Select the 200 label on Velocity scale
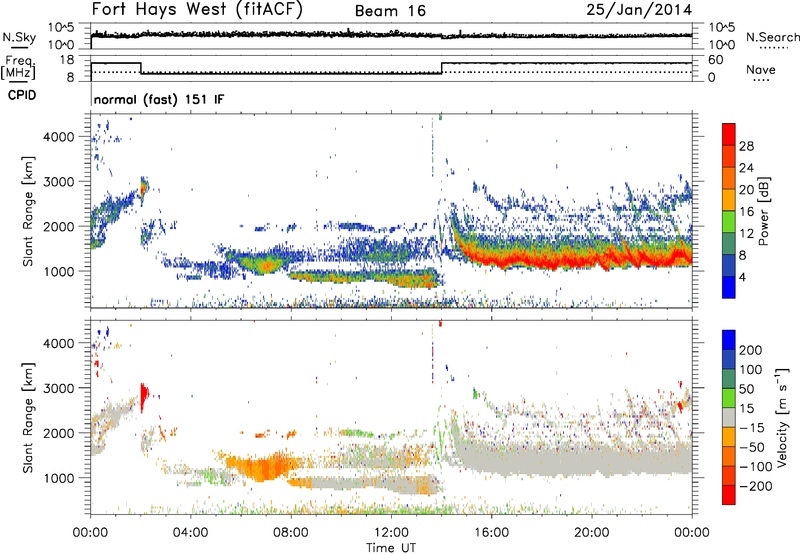 tap(751, 350)
